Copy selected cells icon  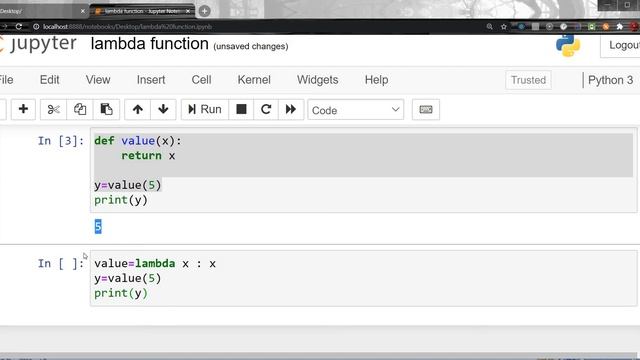80,109
